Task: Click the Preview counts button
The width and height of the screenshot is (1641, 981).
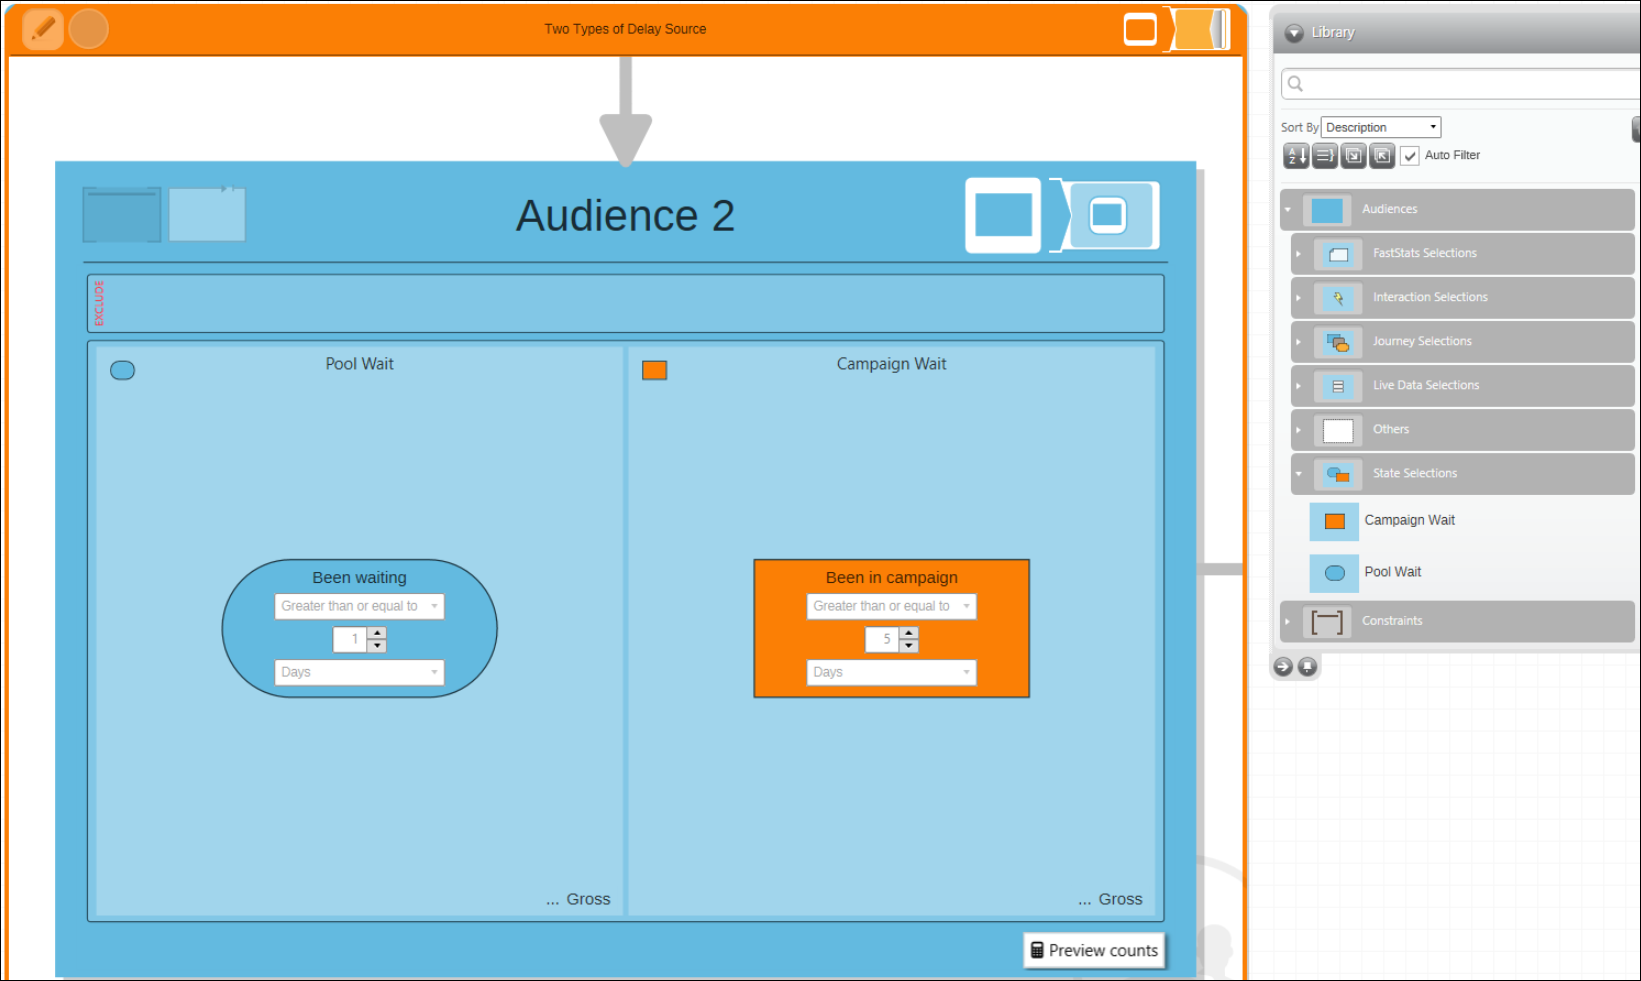Action: click(1094, 950)
